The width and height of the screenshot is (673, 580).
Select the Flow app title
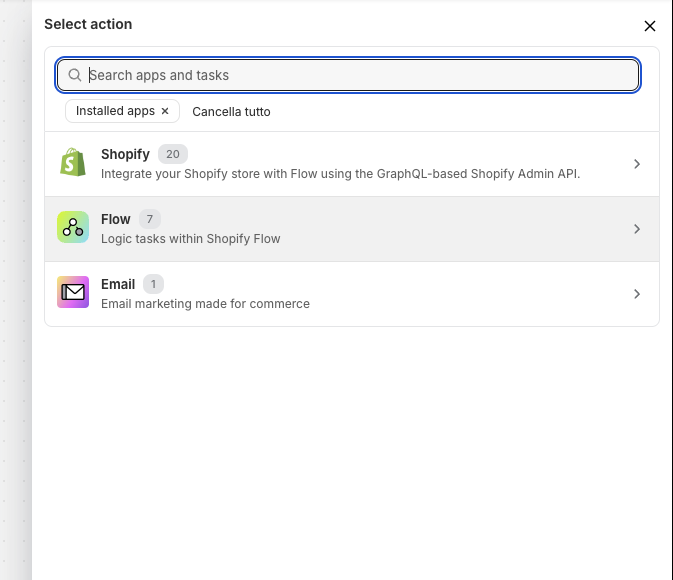point(116,219)
